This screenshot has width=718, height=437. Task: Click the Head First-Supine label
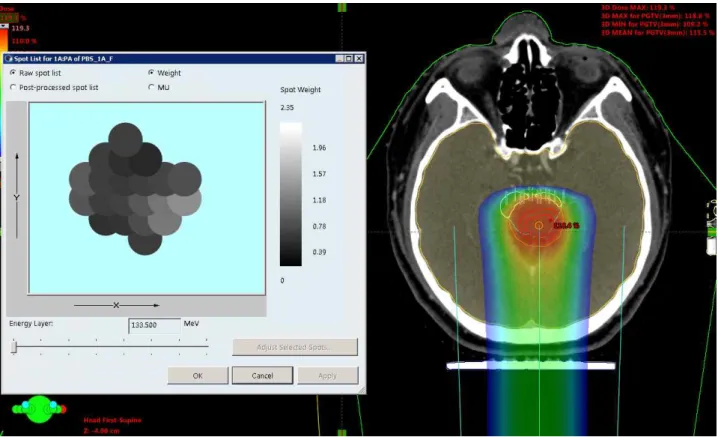click(x=113, y=420)
